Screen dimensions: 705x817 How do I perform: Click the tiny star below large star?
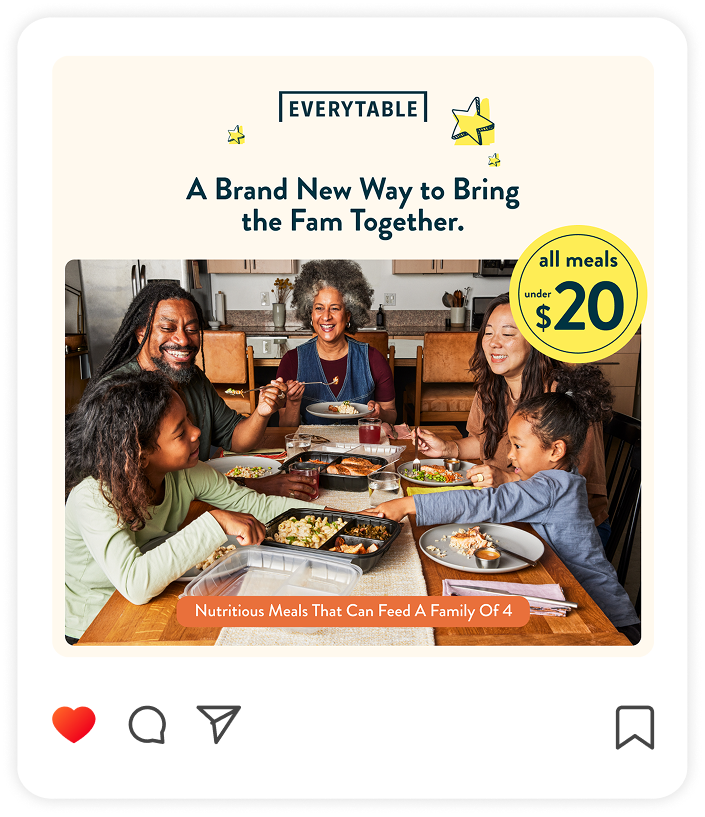pyautogui.click(x=494, y=159)
